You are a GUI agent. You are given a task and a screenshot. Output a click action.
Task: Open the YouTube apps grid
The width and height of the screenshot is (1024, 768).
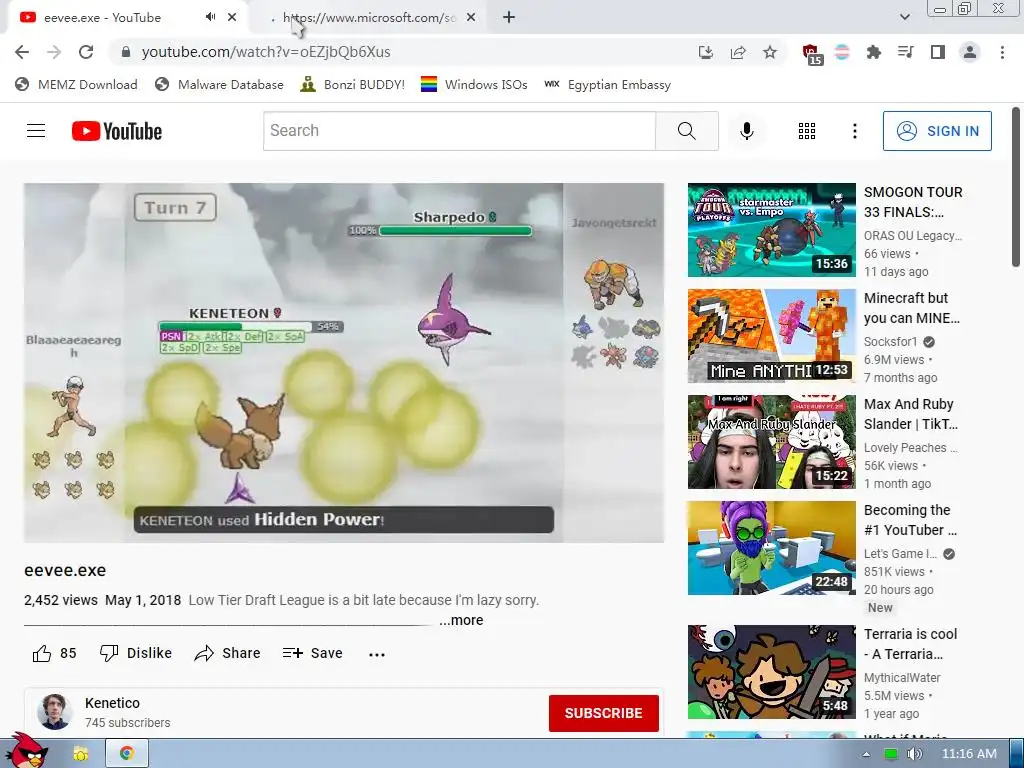click(807, 131)
